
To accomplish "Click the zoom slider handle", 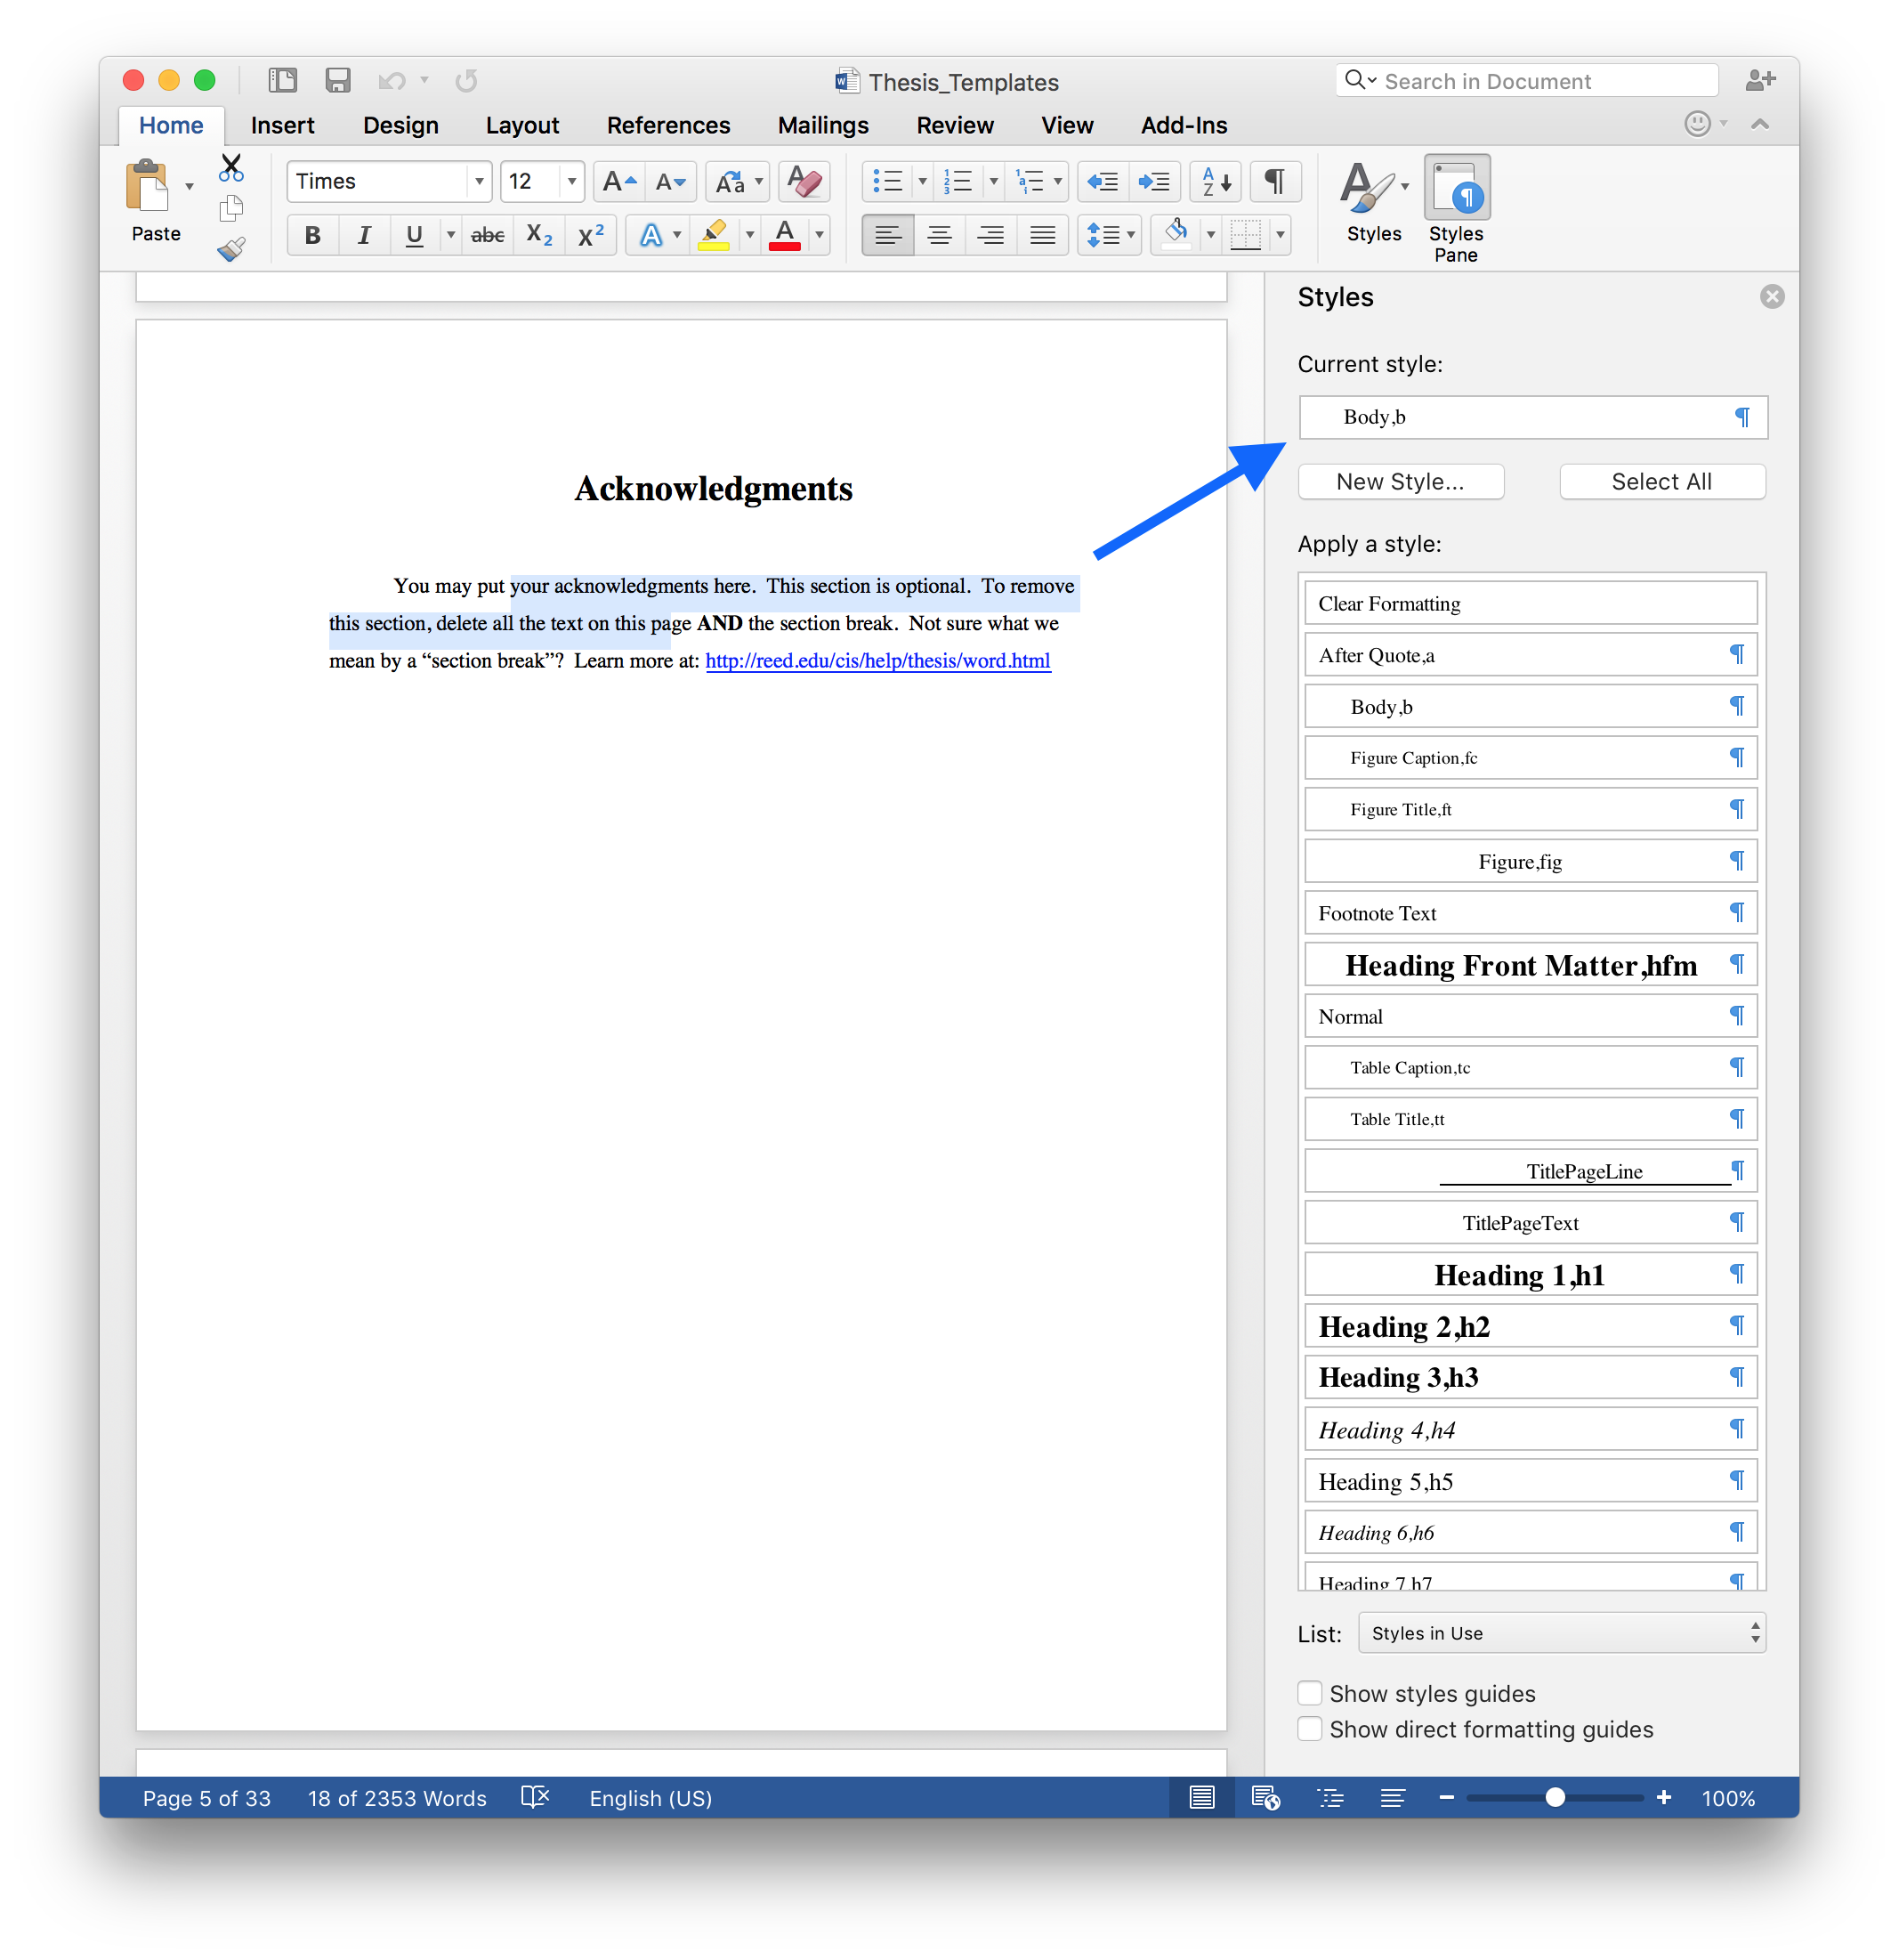I will point(1554,1798).
